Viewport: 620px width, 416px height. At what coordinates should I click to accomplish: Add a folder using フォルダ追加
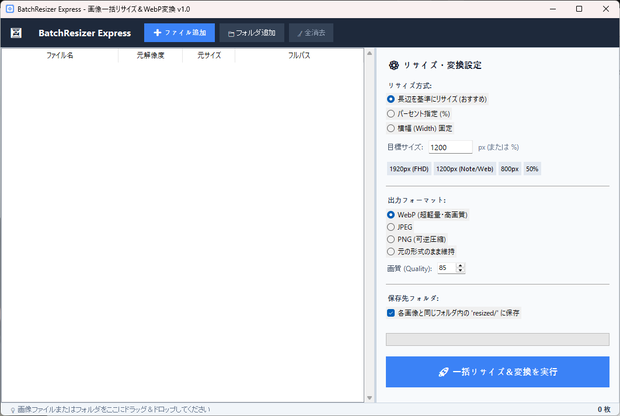252,33
